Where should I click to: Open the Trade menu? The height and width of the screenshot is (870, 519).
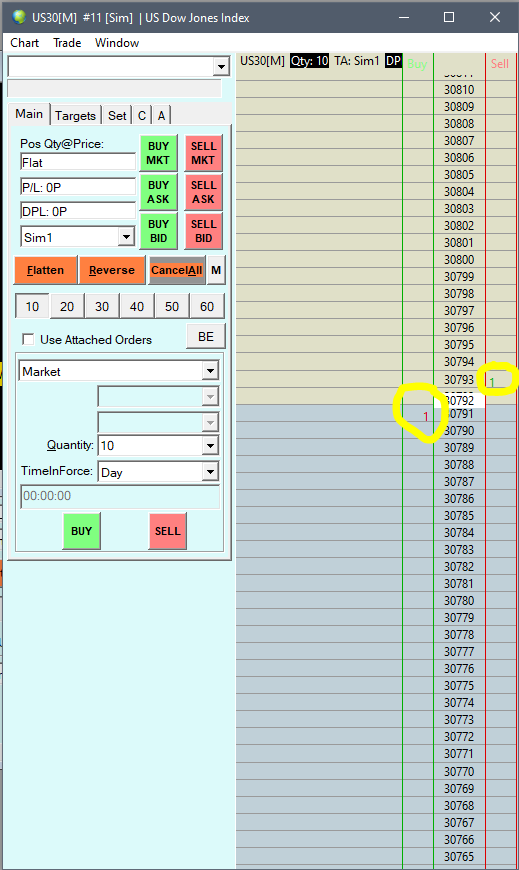pyautogui.click(x=67, y=43)
